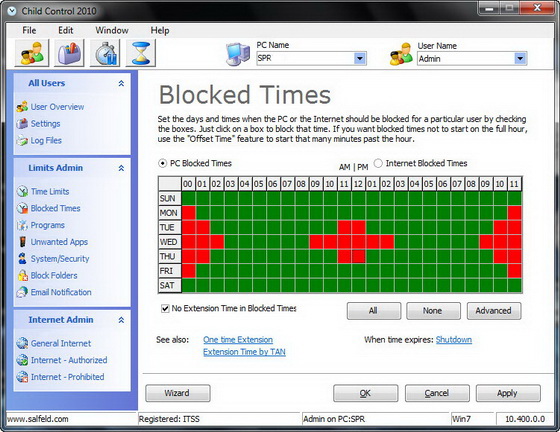
Task: Open System/Security settings
Action: tap(60, 258)
